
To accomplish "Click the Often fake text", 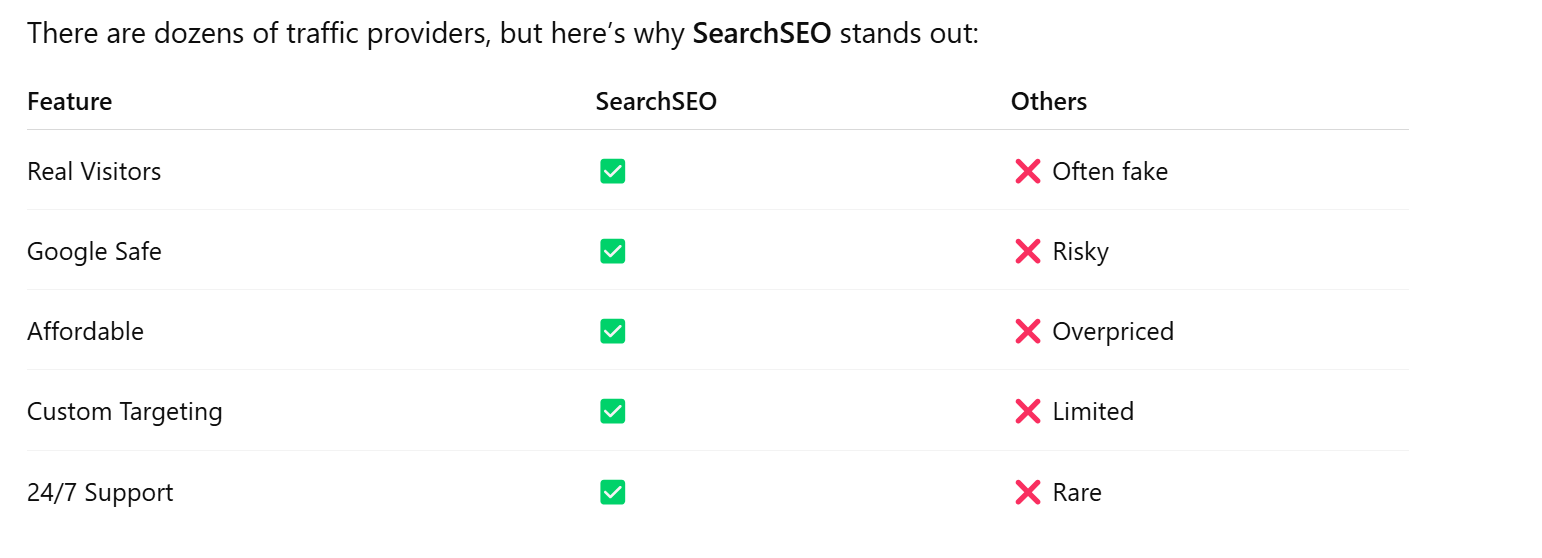I will (x=1110, y=171).
